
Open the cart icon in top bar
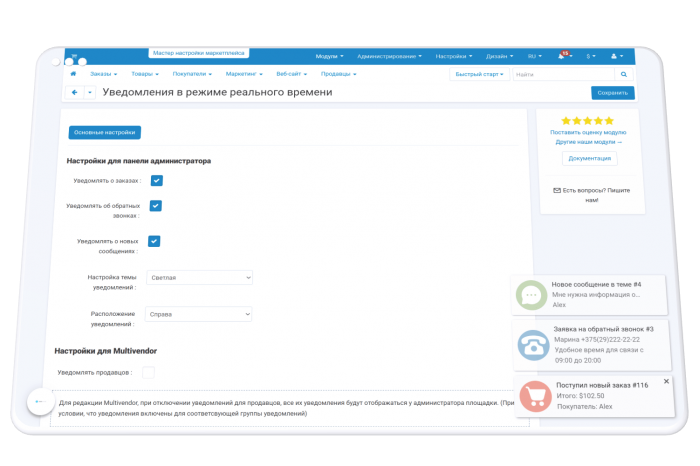click(74, 56)
